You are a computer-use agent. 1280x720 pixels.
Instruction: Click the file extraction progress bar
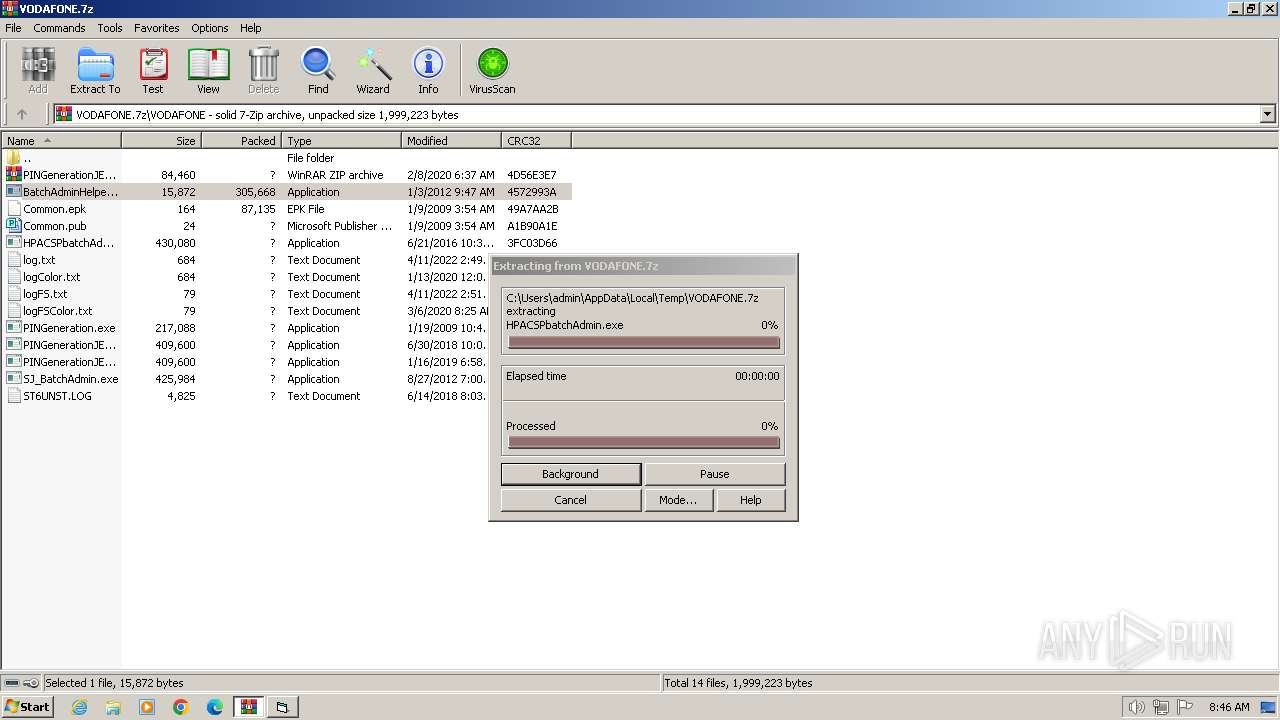coord(643,342)
